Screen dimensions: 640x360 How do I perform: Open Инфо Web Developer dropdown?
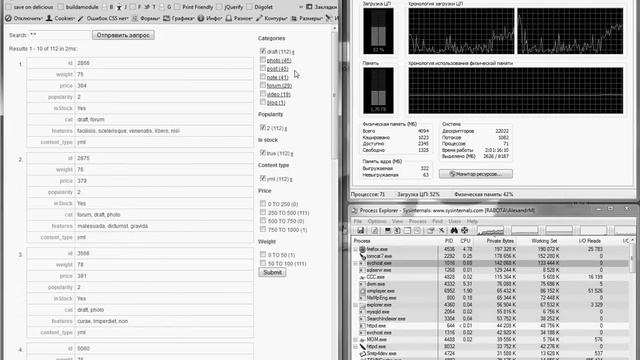(210, 18)
